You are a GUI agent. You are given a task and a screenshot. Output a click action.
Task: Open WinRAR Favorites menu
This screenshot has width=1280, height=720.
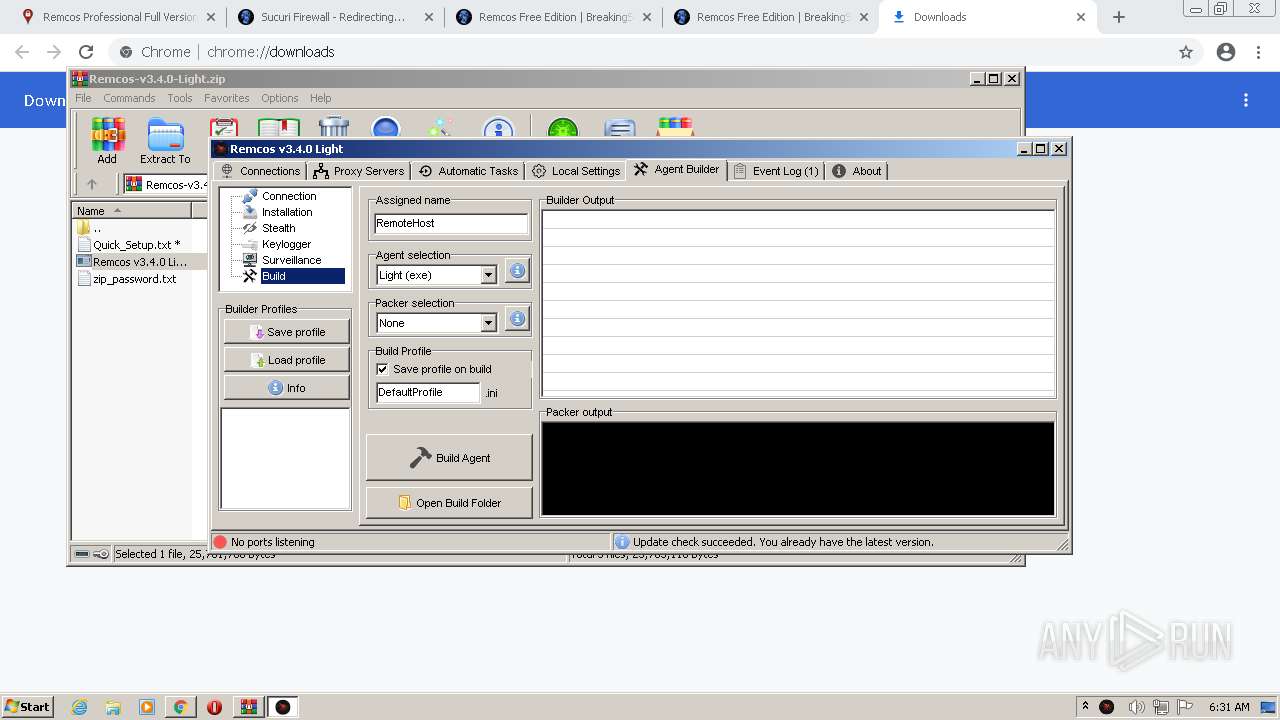[x=227, y=98]
